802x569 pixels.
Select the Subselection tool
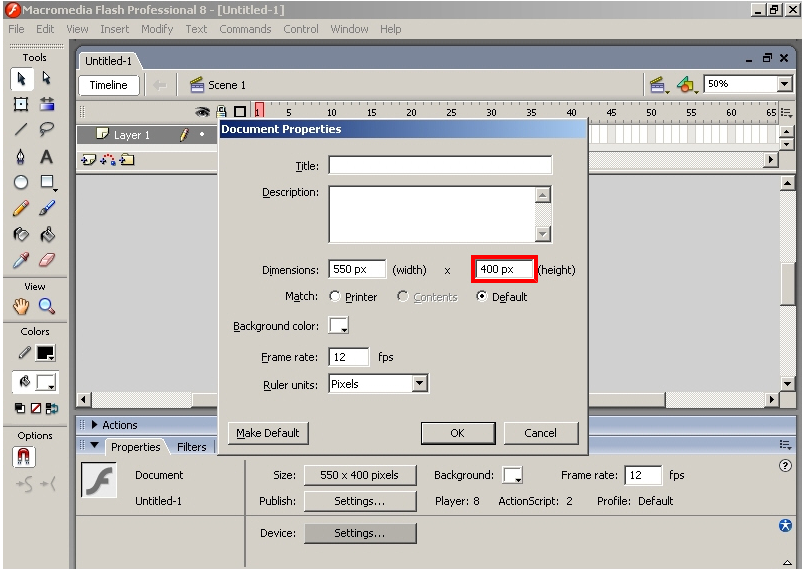(x=47, y=78)
